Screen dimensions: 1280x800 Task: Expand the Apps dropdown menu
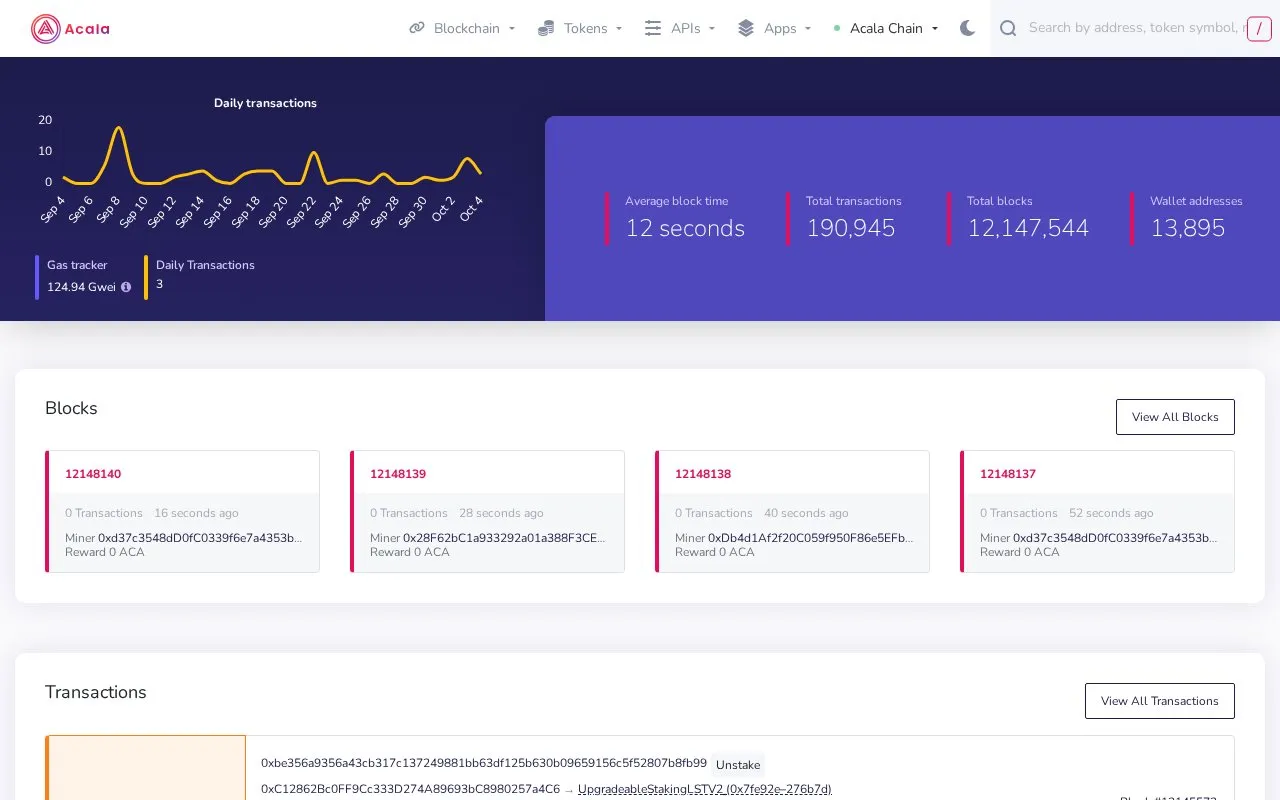[774, 28]
